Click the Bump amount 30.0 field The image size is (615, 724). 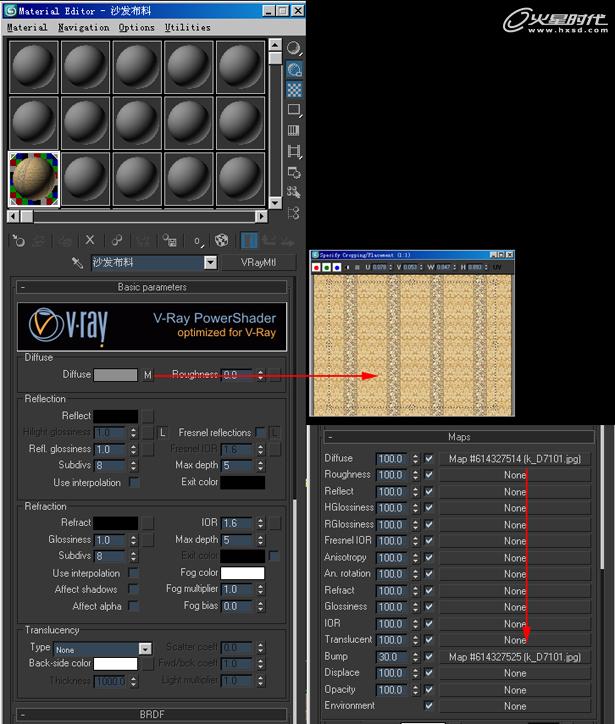391,657
